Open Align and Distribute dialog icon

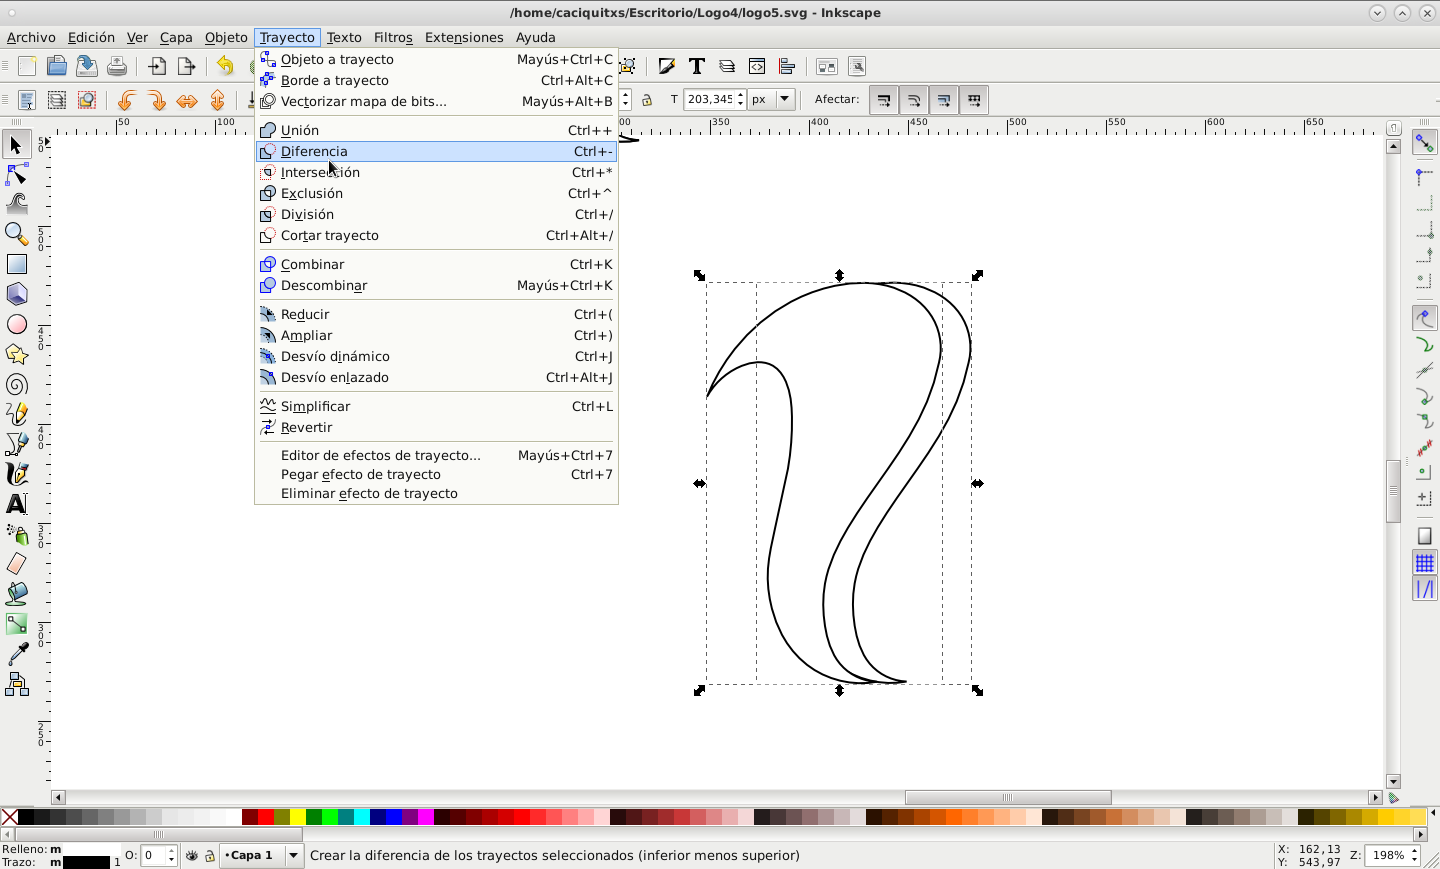[787, 67]
